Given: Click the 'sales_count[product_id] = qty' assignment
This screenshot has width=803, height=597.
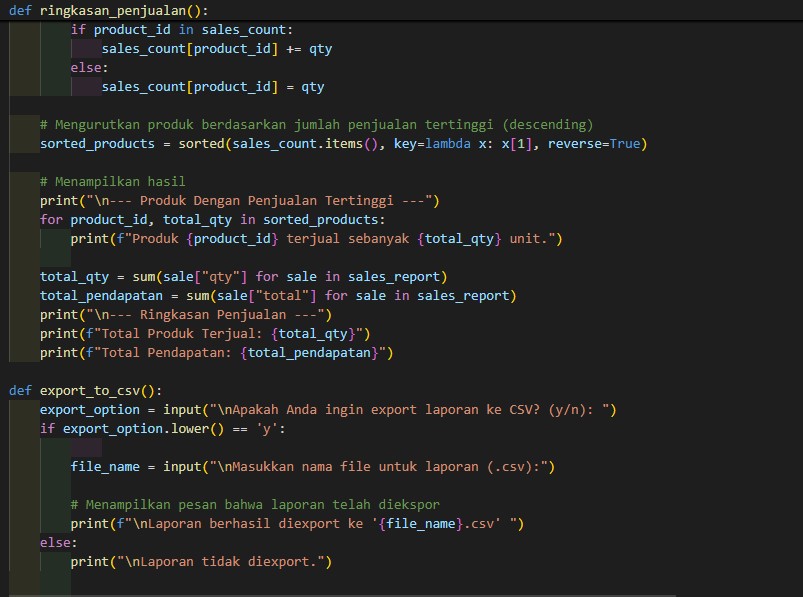Looking at the screenshot, I should pos(212,86).
